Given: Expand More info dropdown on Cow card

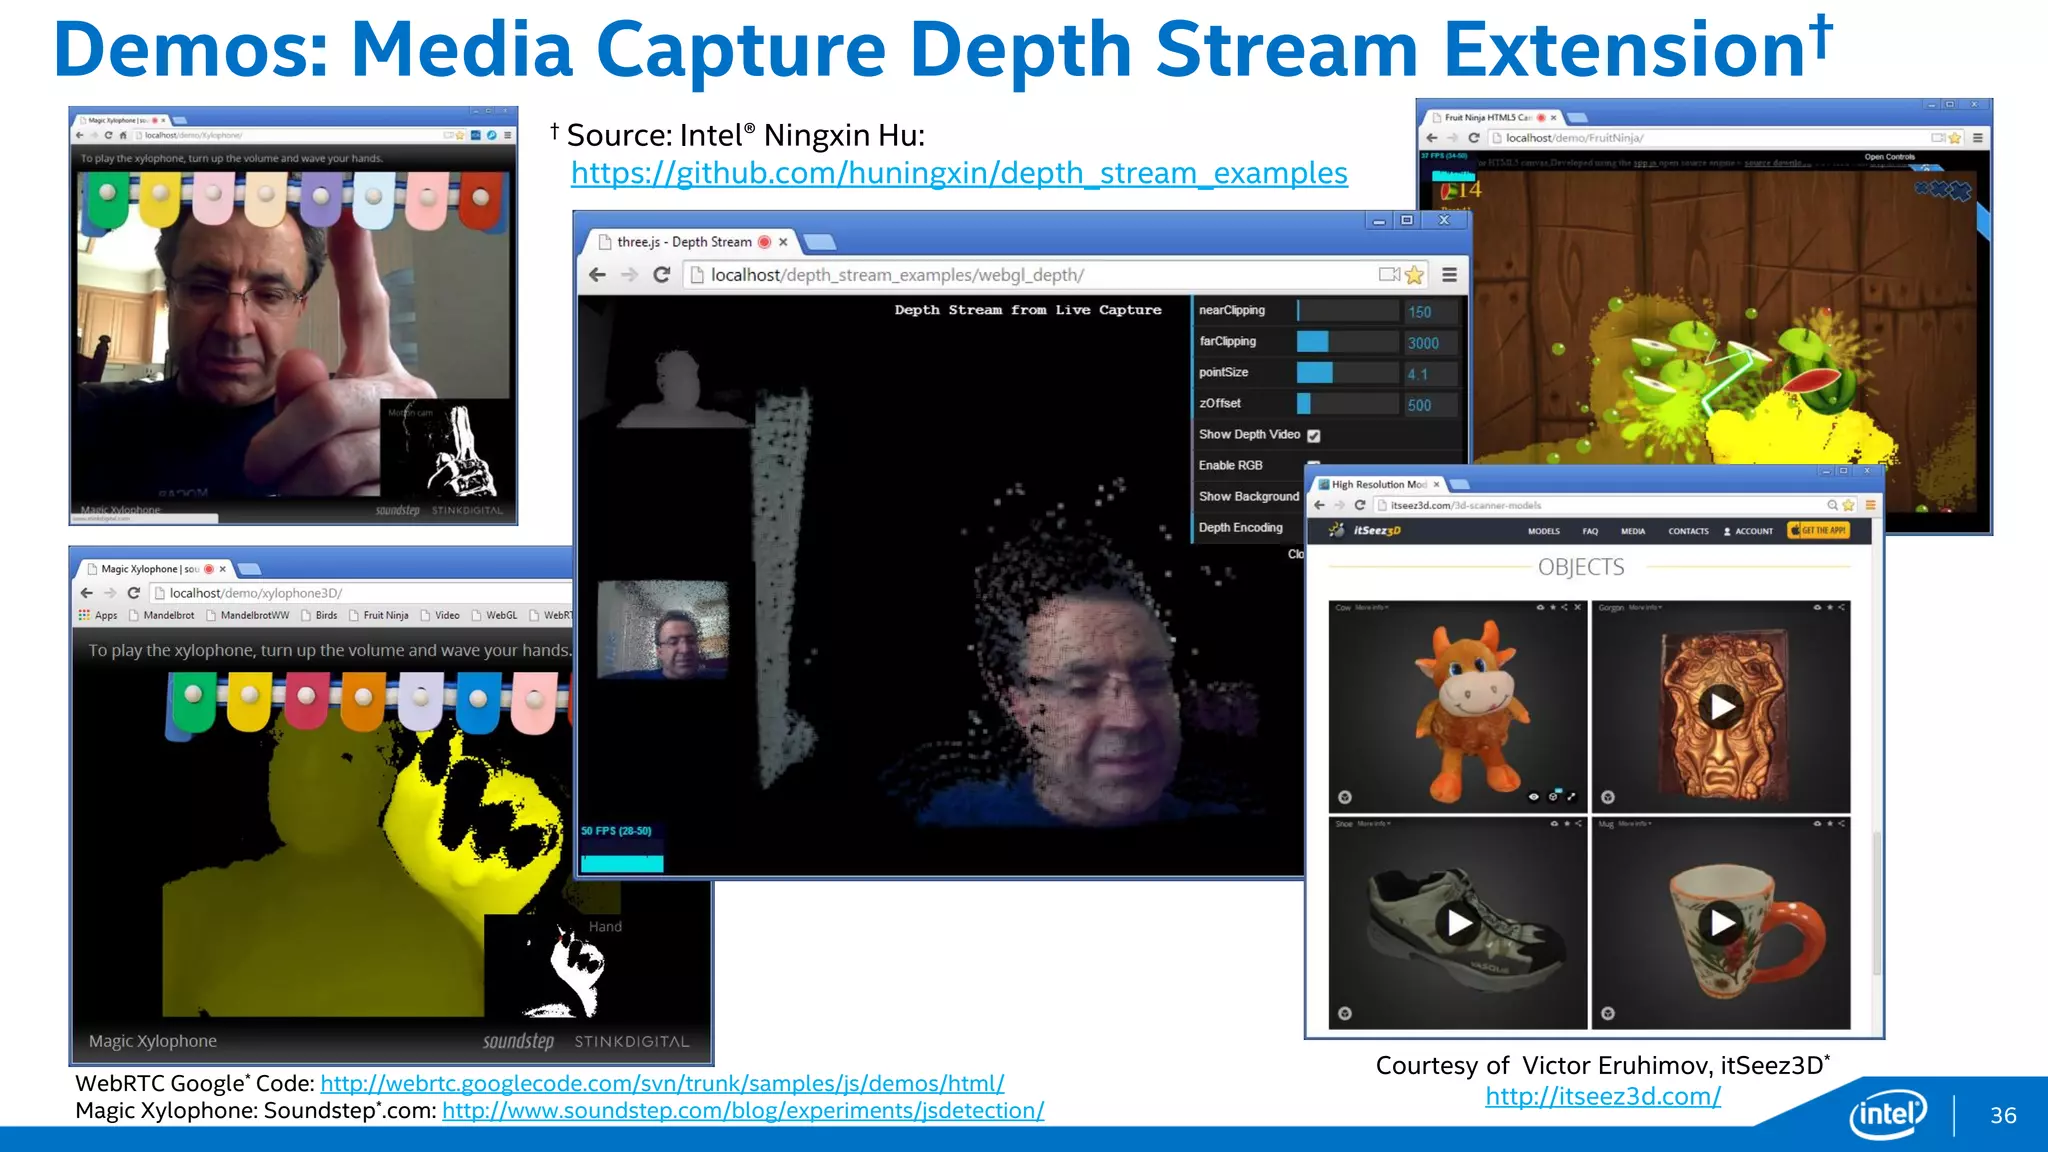Looking at the screenshot, I should coord(1371,607).
